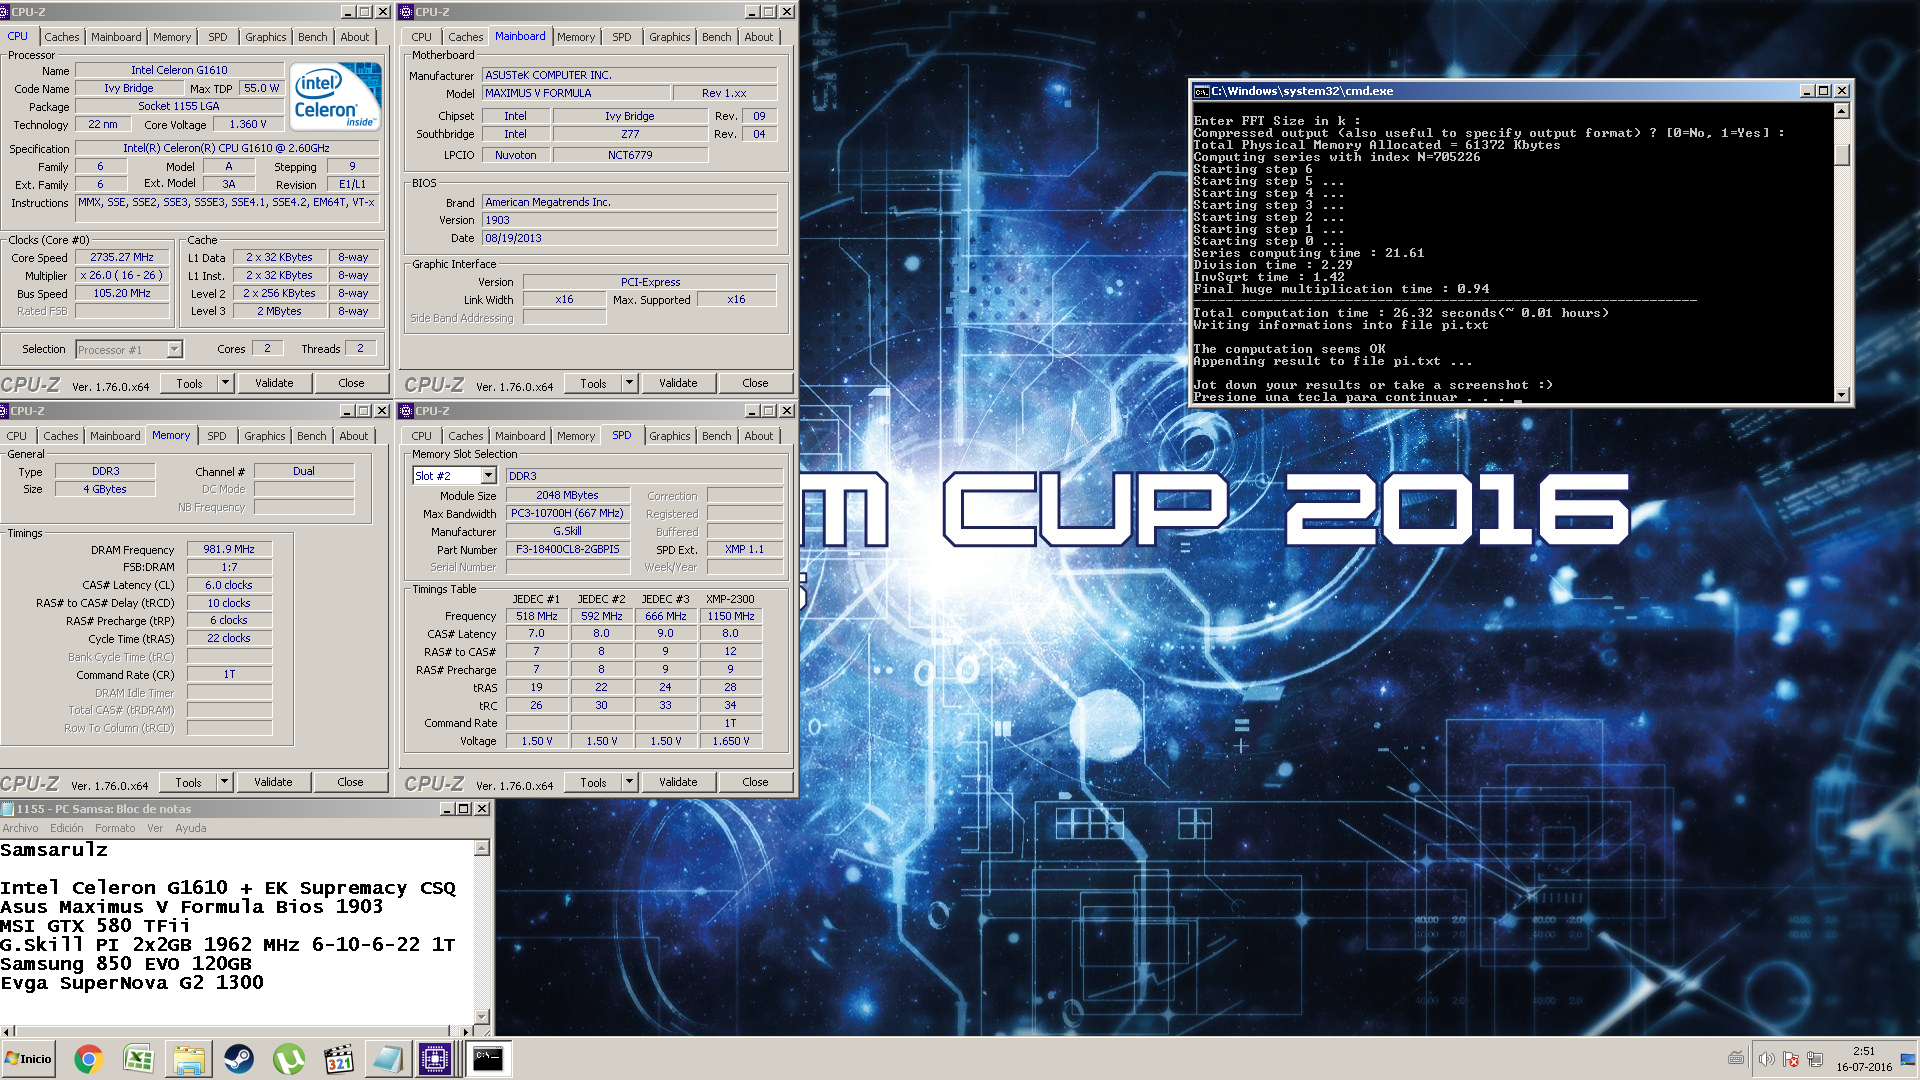Open the Edición menu in Notepad

67,828
